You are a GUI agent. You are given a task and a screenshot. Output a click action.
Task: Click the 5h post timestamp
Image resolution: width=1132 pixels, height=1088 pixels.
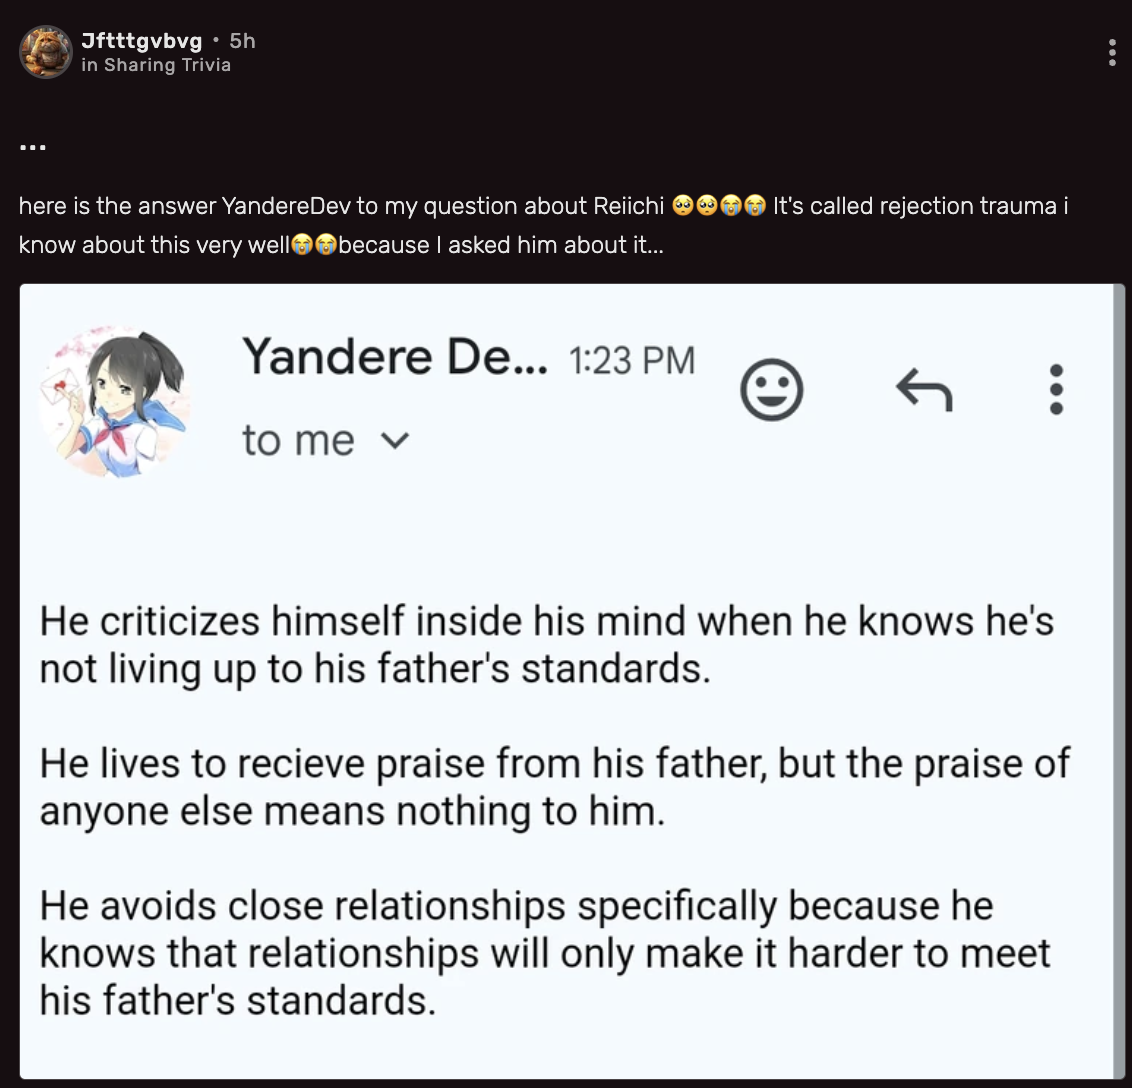(x=242, y=41)
